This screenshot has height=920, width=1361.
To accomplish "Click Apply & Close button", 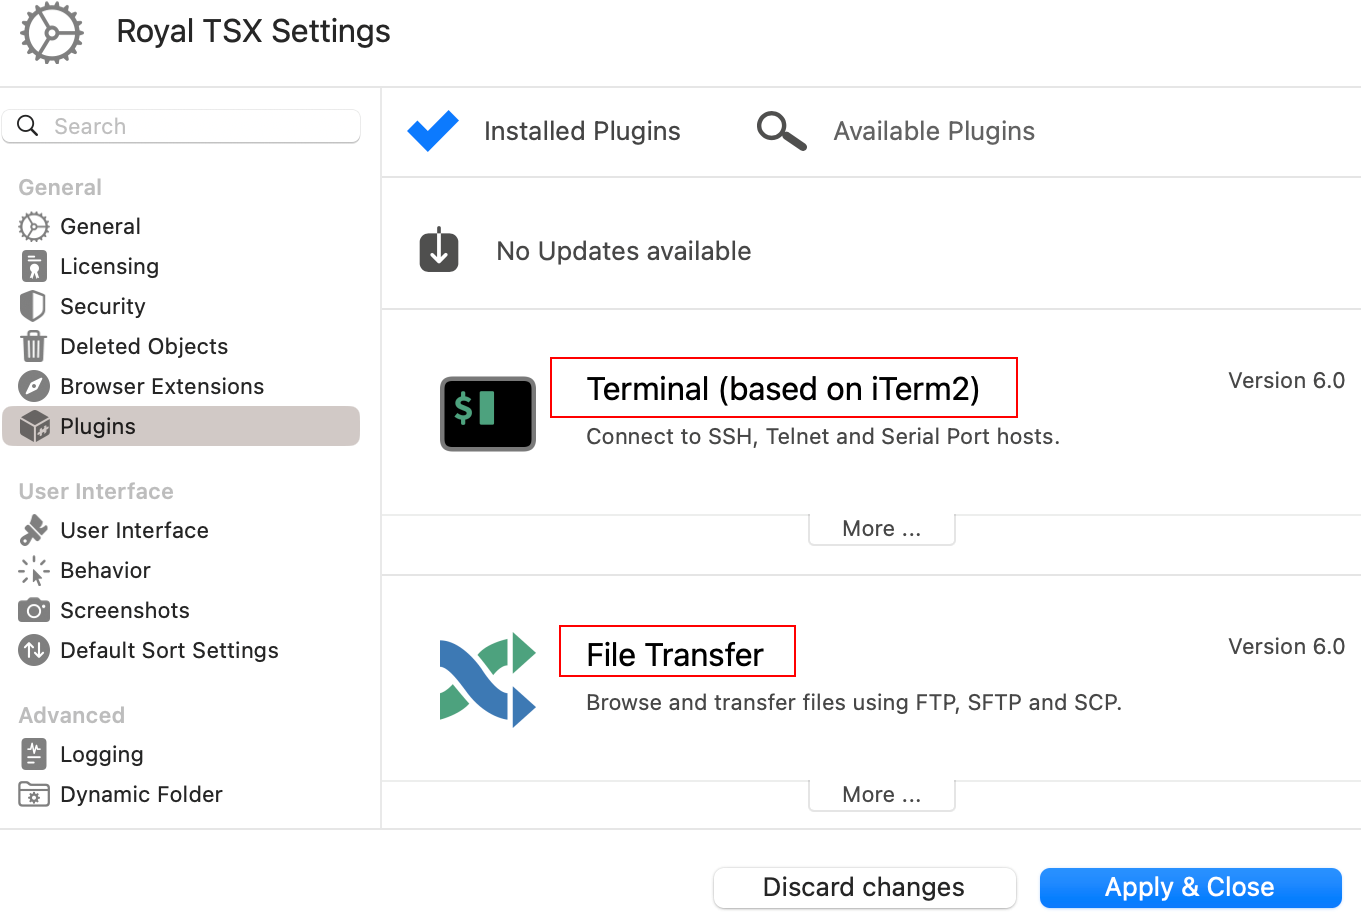I will (1190, 887).
